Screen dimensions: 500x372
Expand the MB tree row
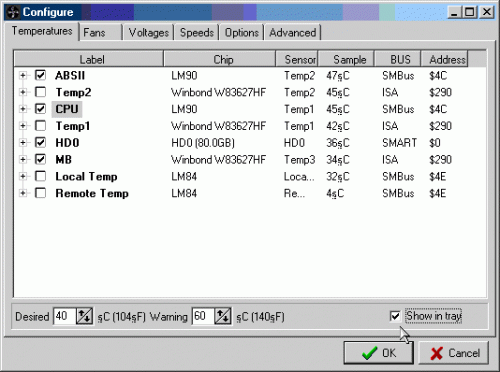point(23,159)
